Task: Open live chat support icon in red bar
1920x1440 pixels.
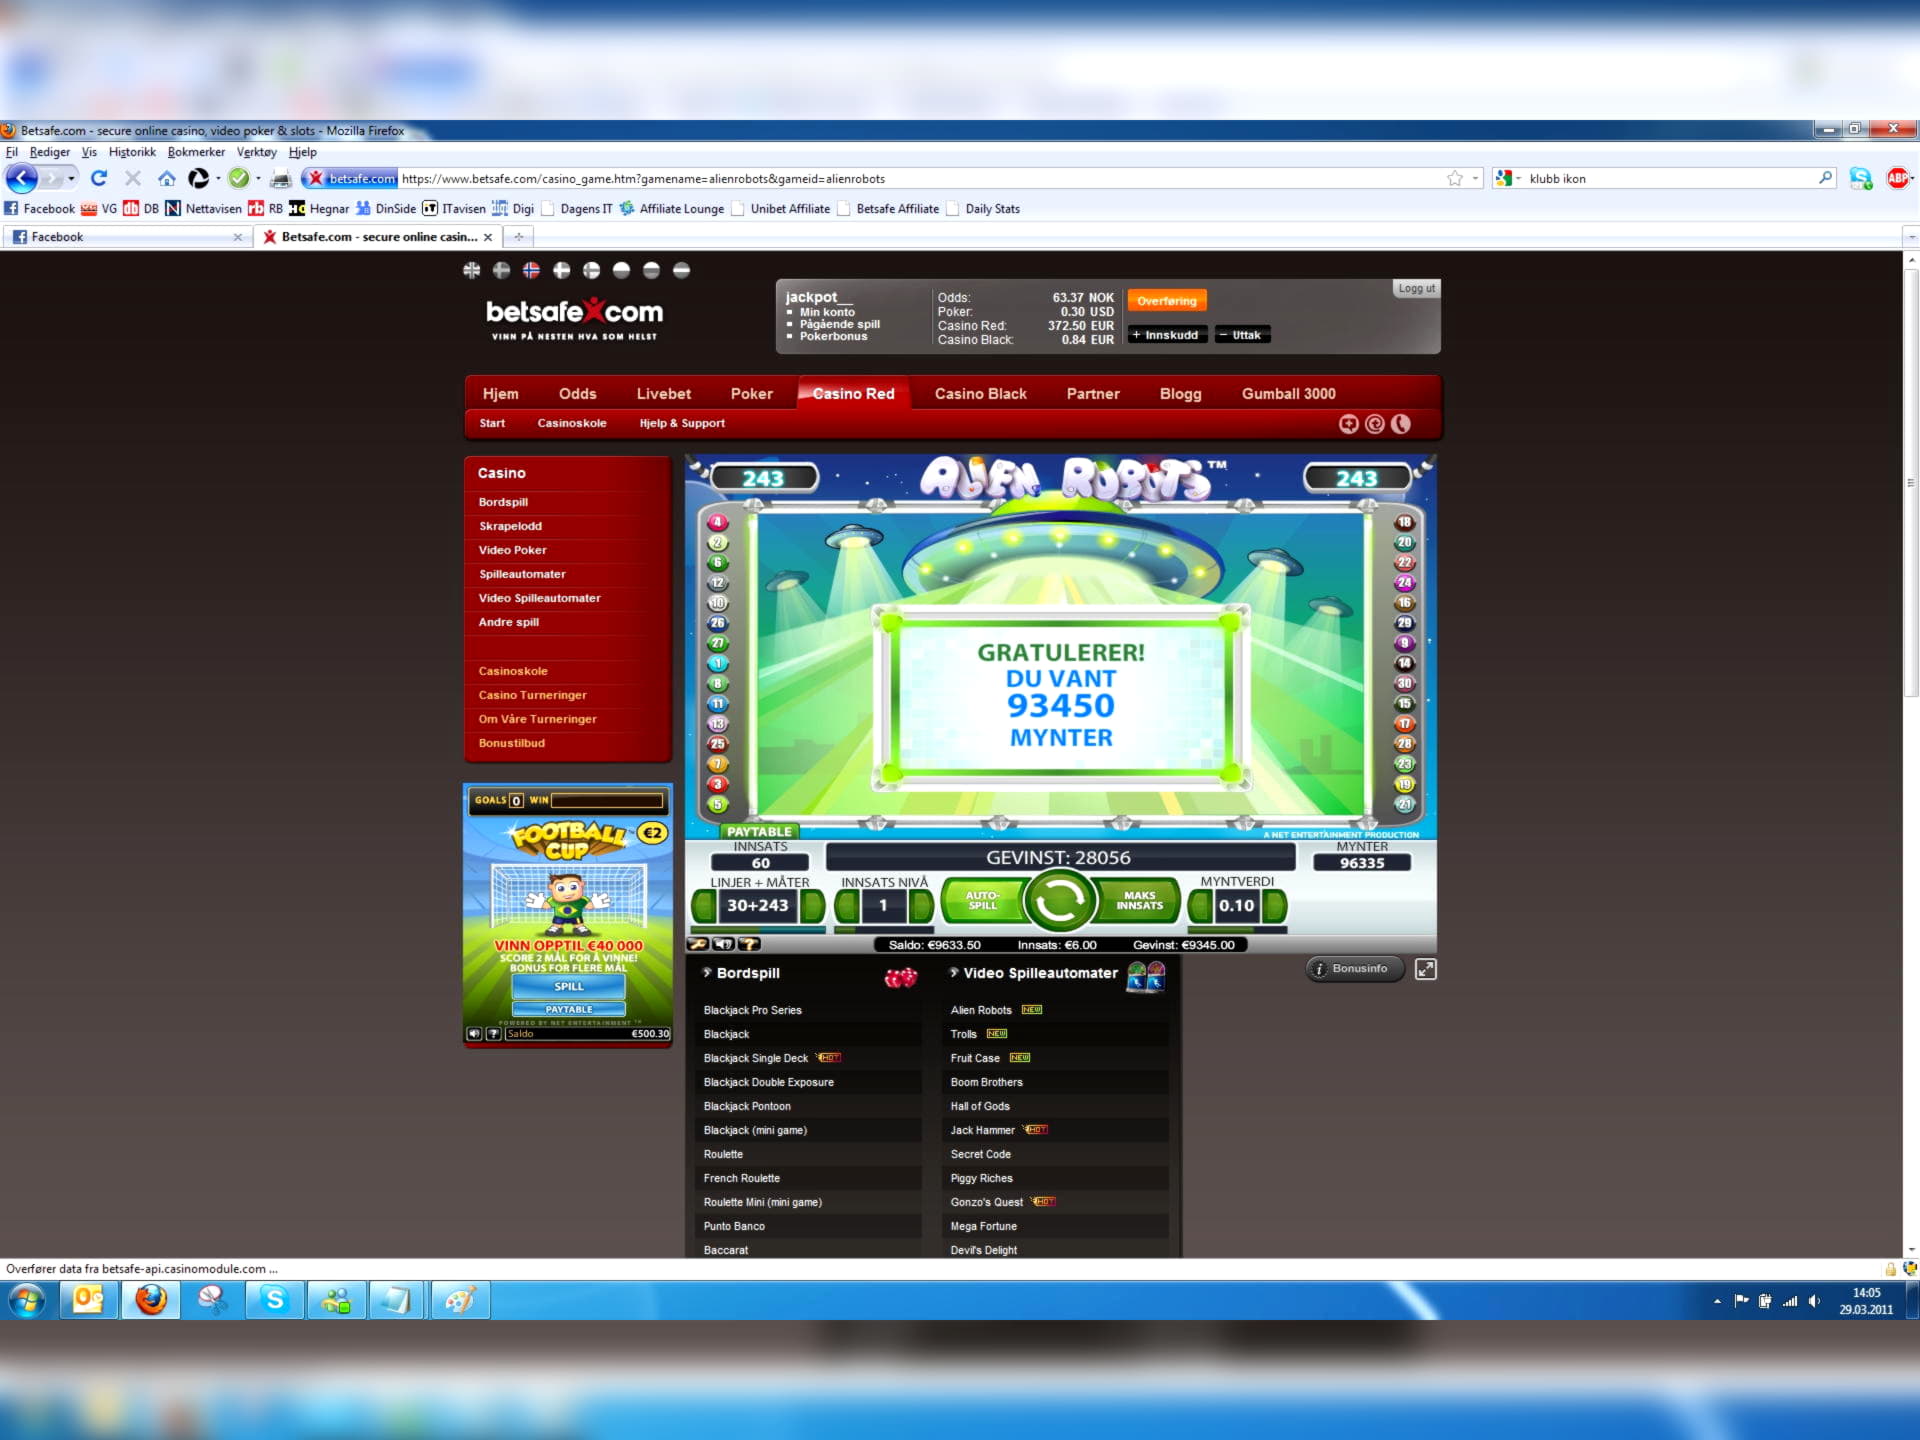Action: tap(1349, 424)
